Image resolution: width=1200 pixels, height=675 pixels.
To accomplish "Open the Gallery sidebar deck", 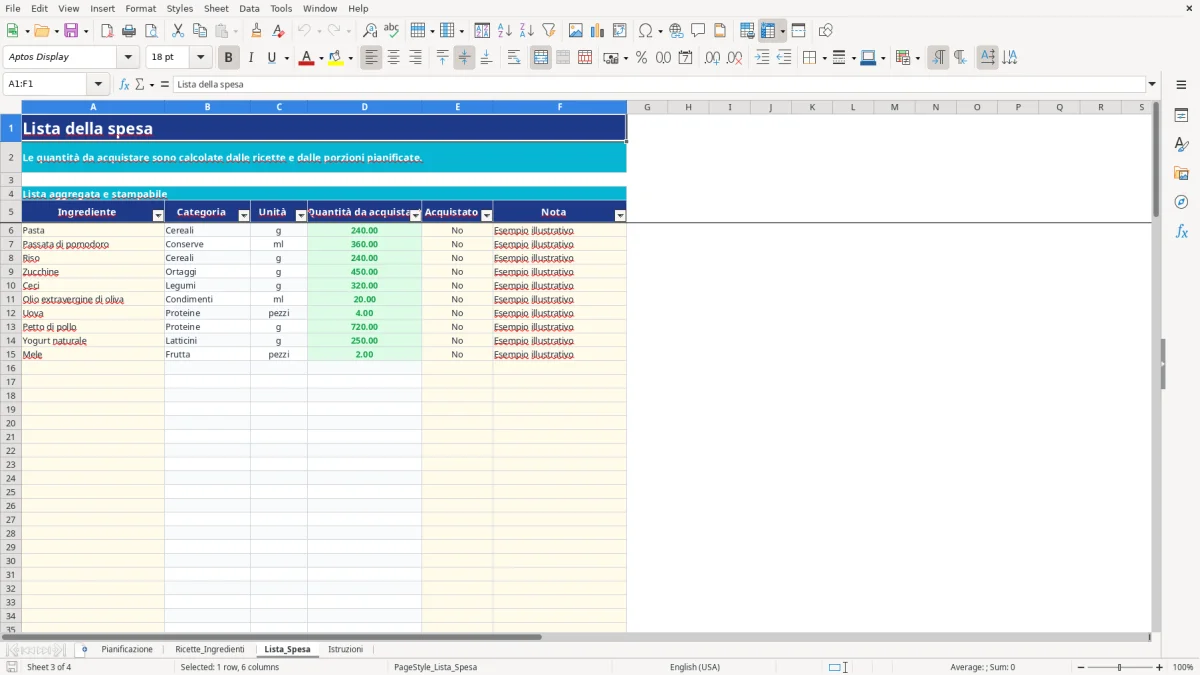I will (1181, 174).
